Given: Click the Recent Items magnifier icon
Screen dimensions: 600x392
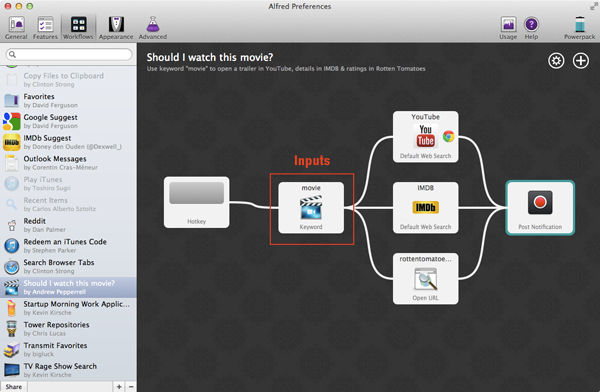Looking at the screenshot, I should coord(11,204).
